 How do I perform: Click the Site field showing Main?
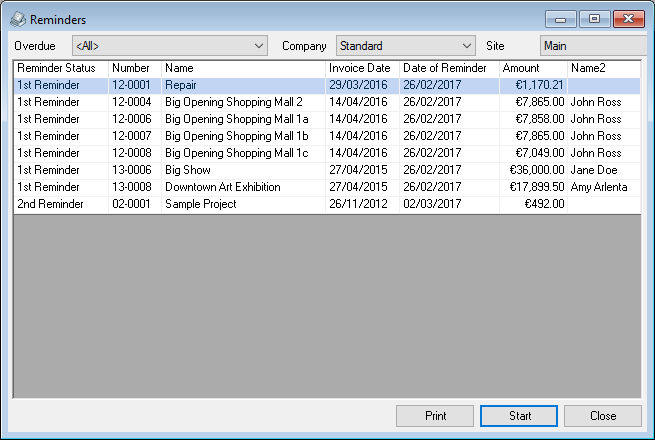coord(590,45)
